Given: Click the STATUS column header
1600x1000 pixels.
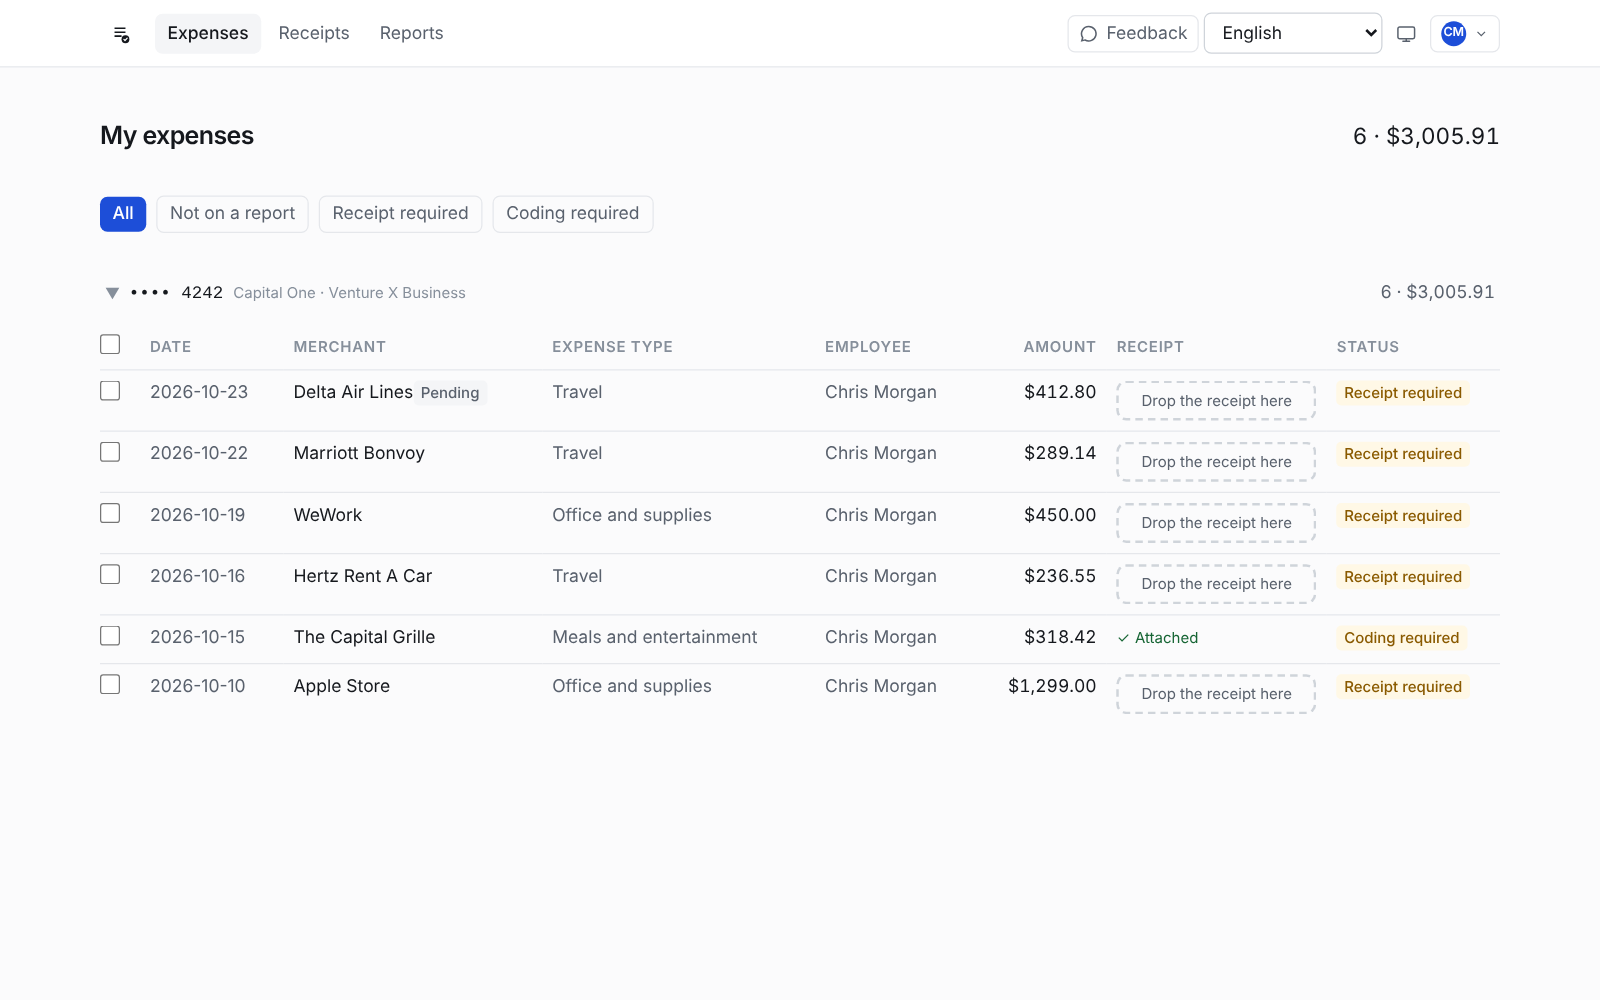Looking at the screenshot, I should pyautogui.click(x=1368, y=347).
